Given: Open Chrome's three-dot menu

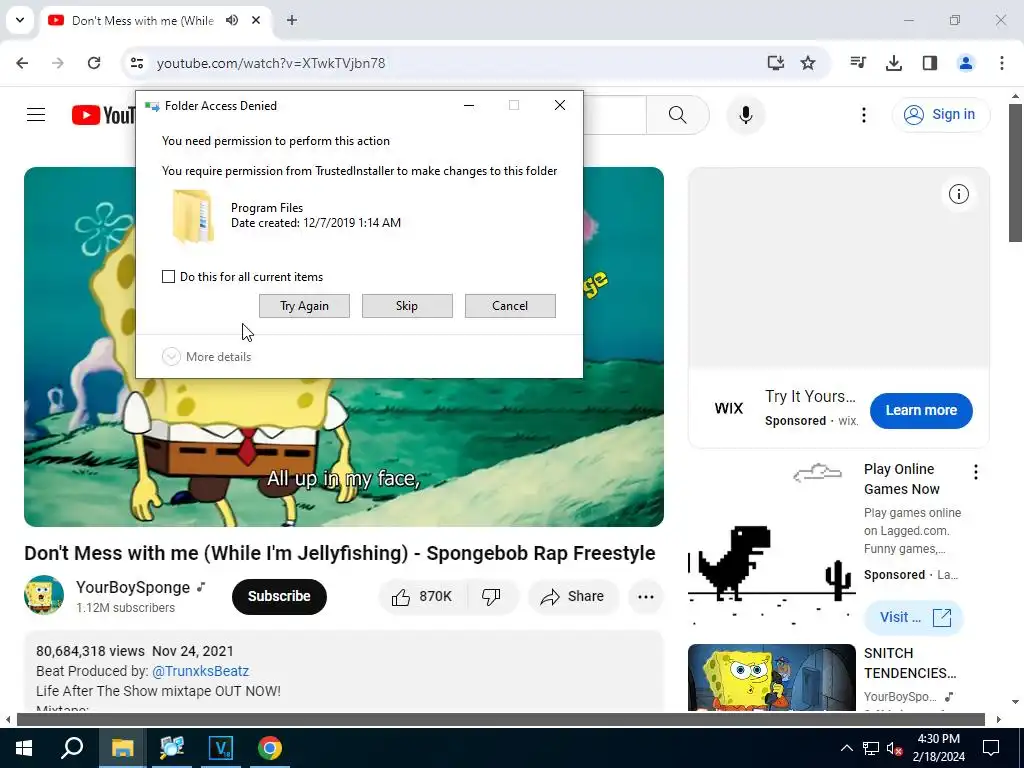Looking at the screenshot, I should click(1002, 63).
